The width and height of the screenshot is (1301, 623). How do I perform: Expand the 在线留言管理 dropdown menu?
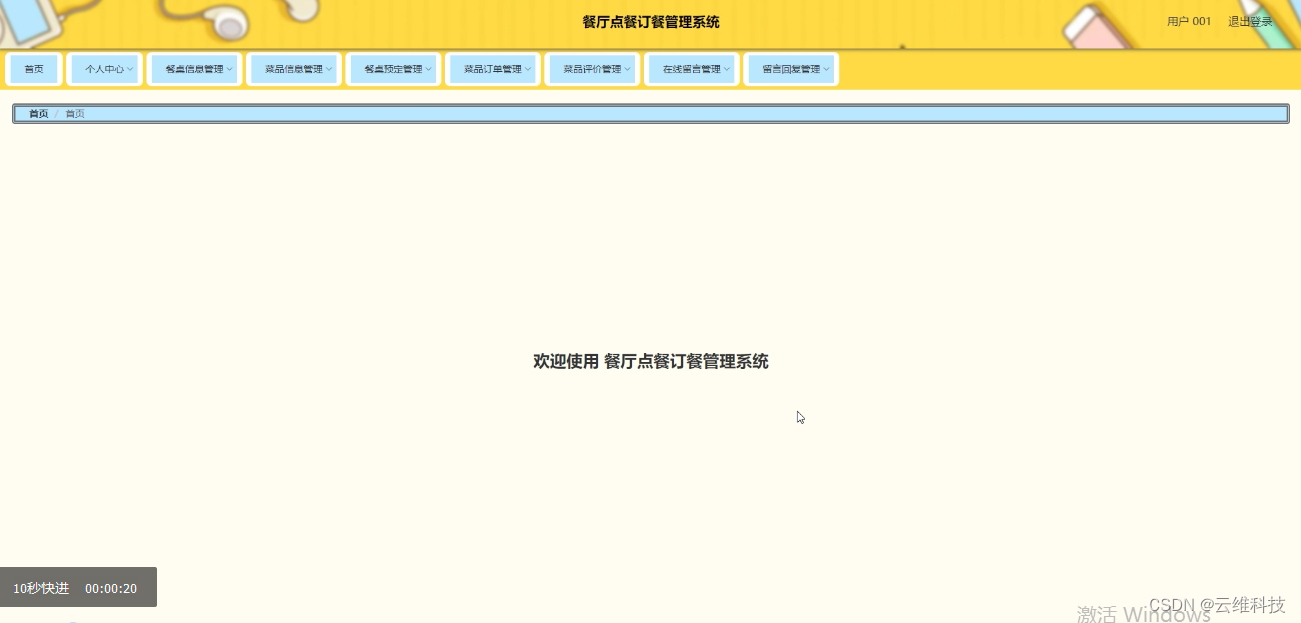692,70
